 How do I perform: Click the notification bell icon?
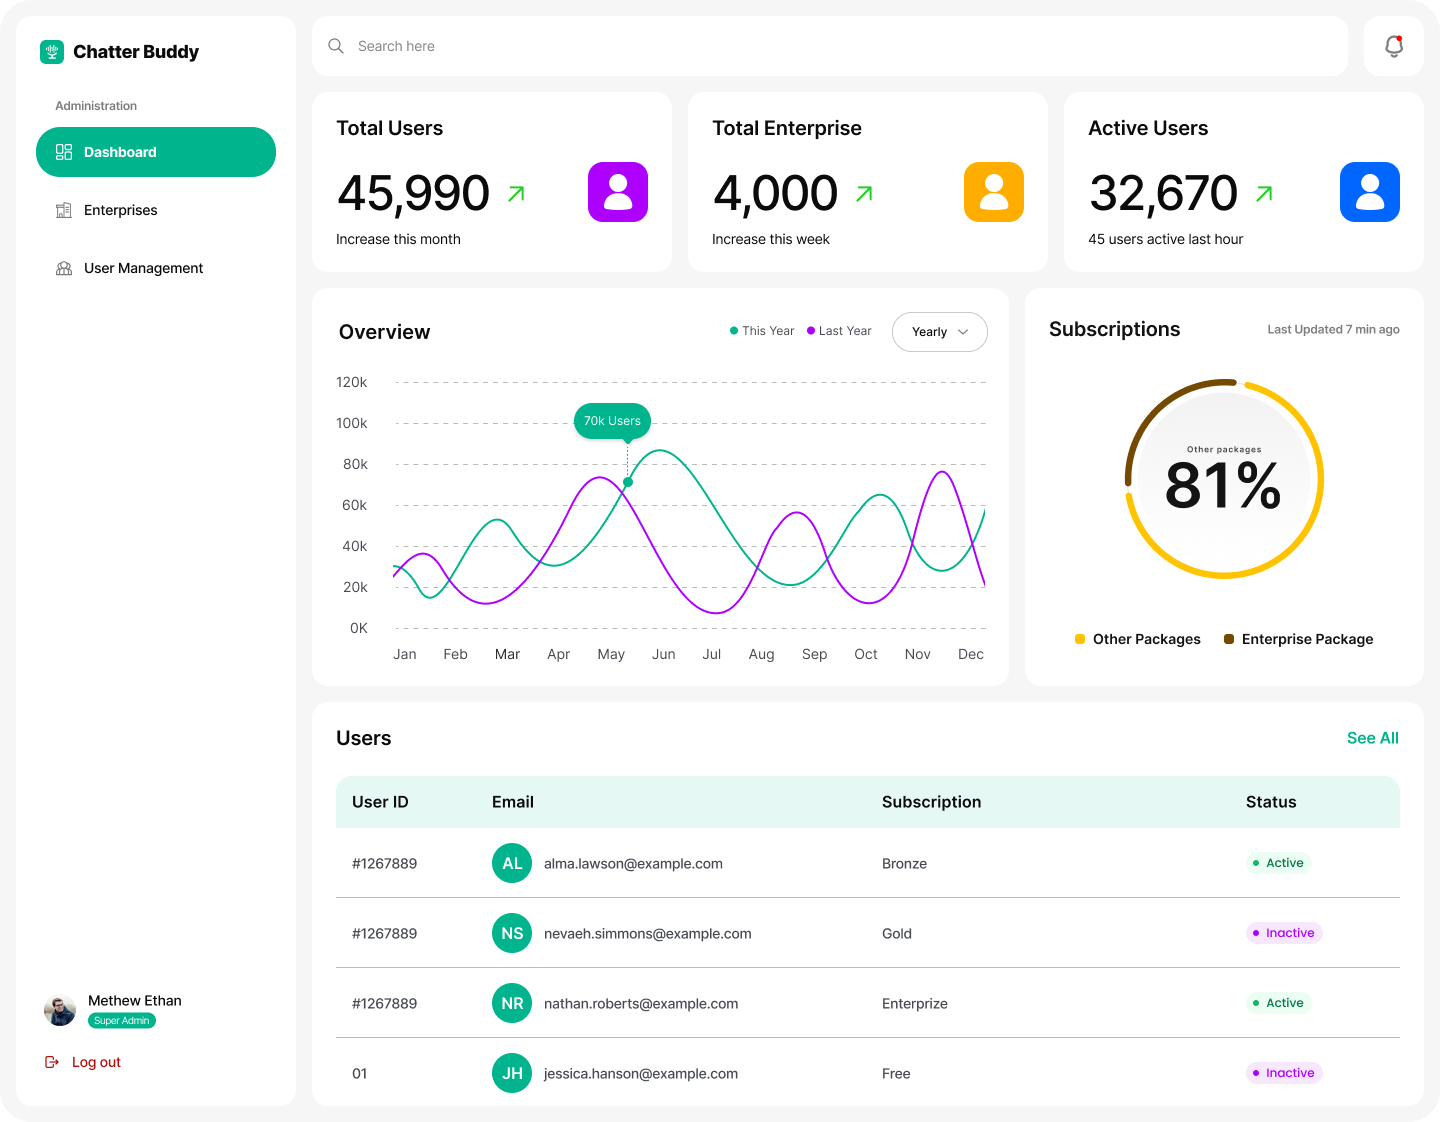(x=1393, y=45)
